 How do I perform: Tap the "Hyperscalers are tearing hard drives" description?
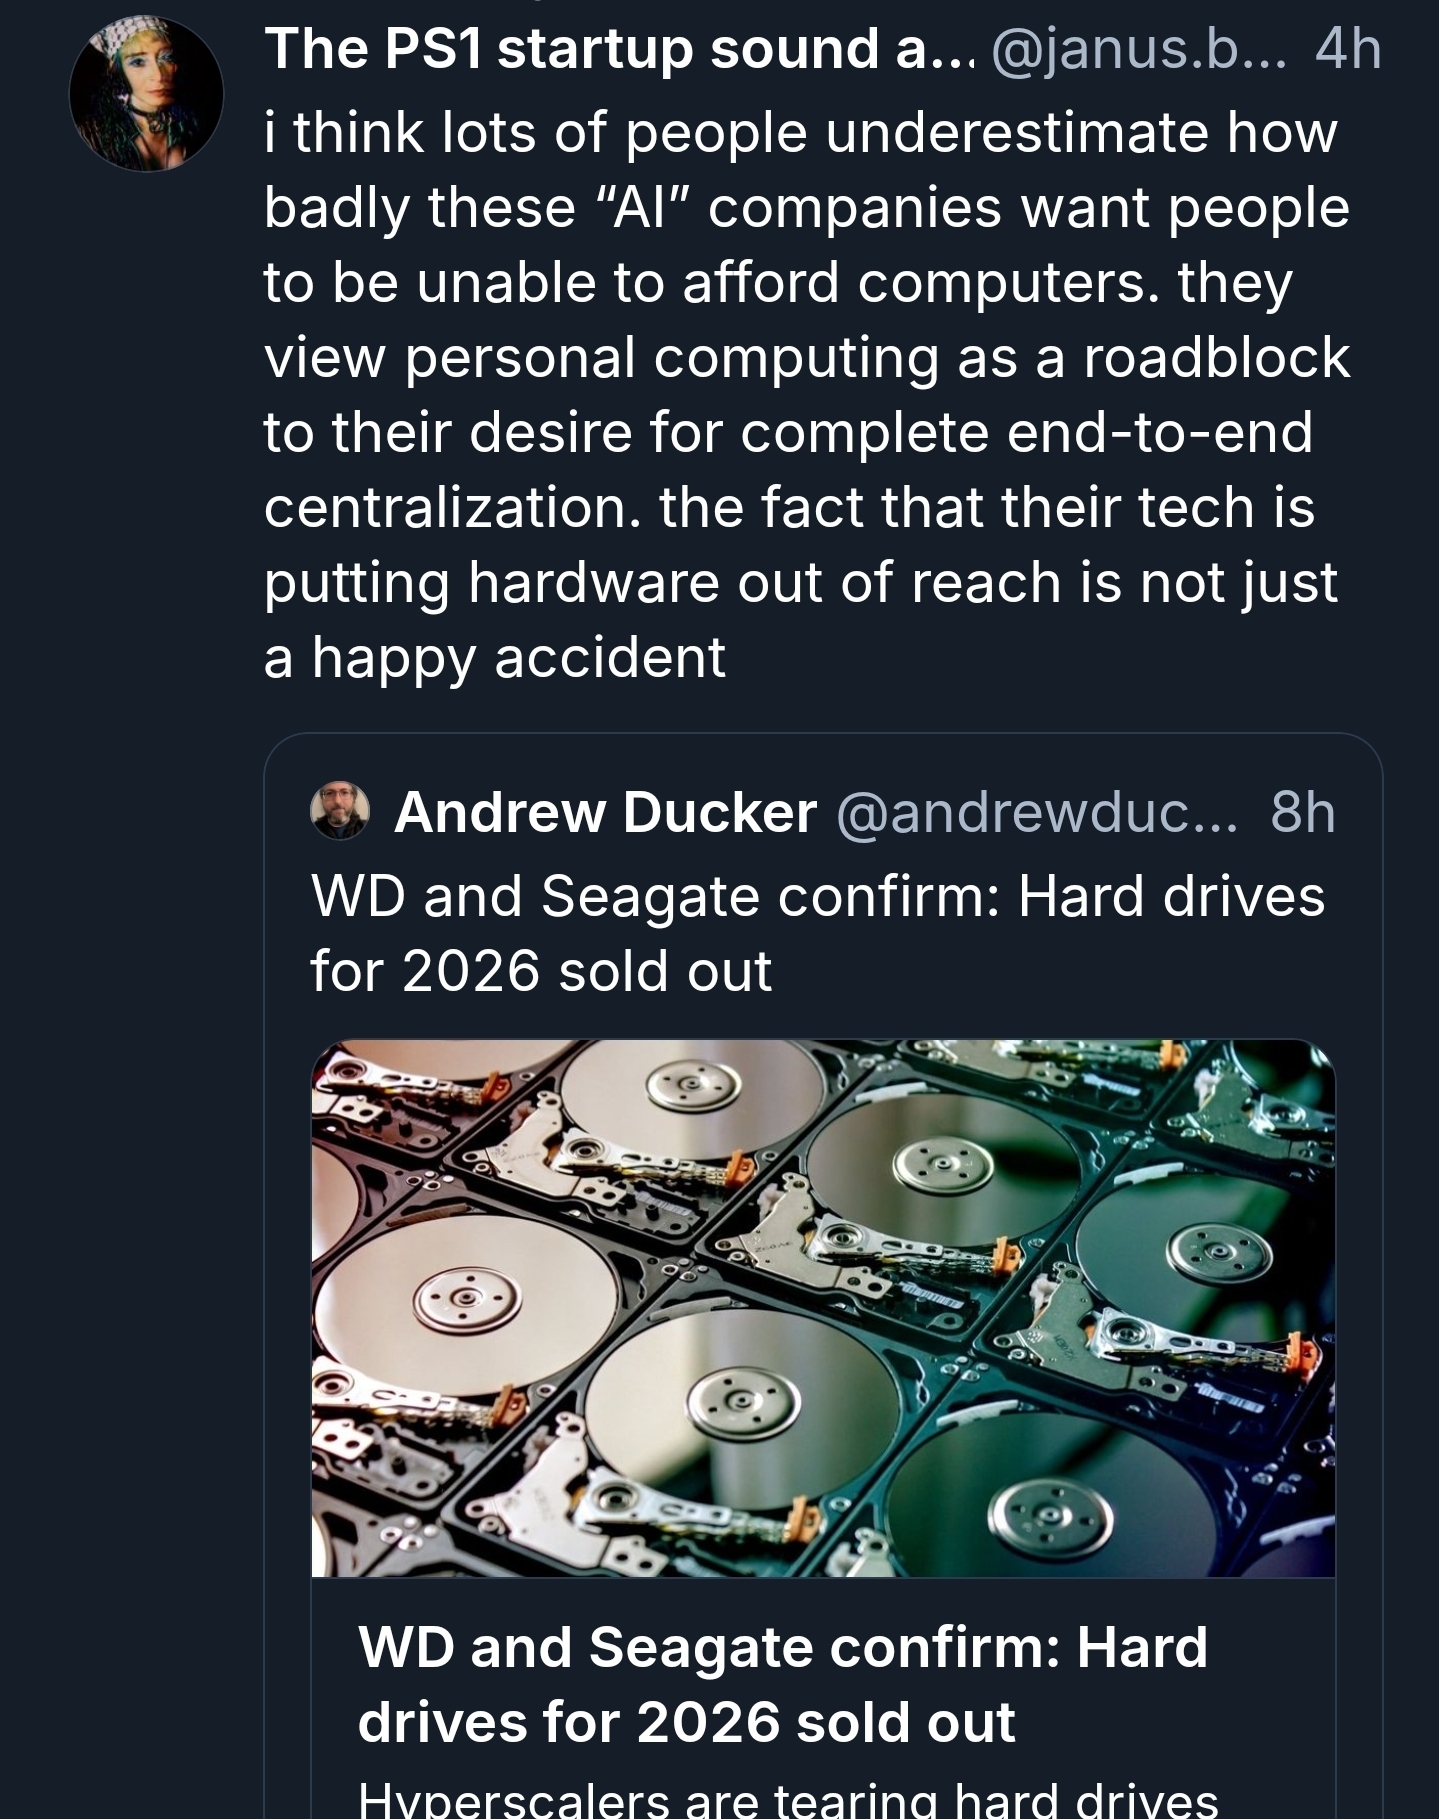(x=788, y=1800)
